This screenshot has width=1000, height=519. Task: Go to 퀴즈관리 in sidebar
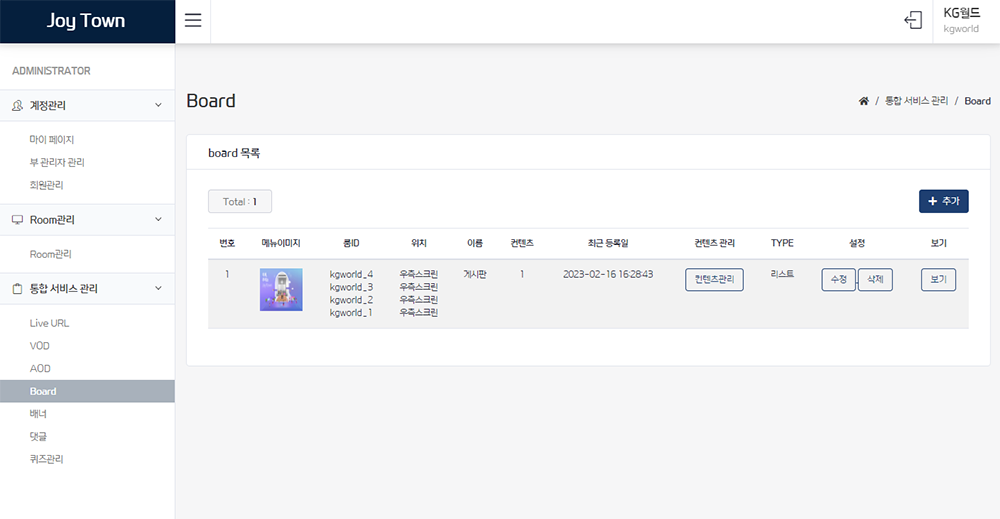[x=47, y=459]
